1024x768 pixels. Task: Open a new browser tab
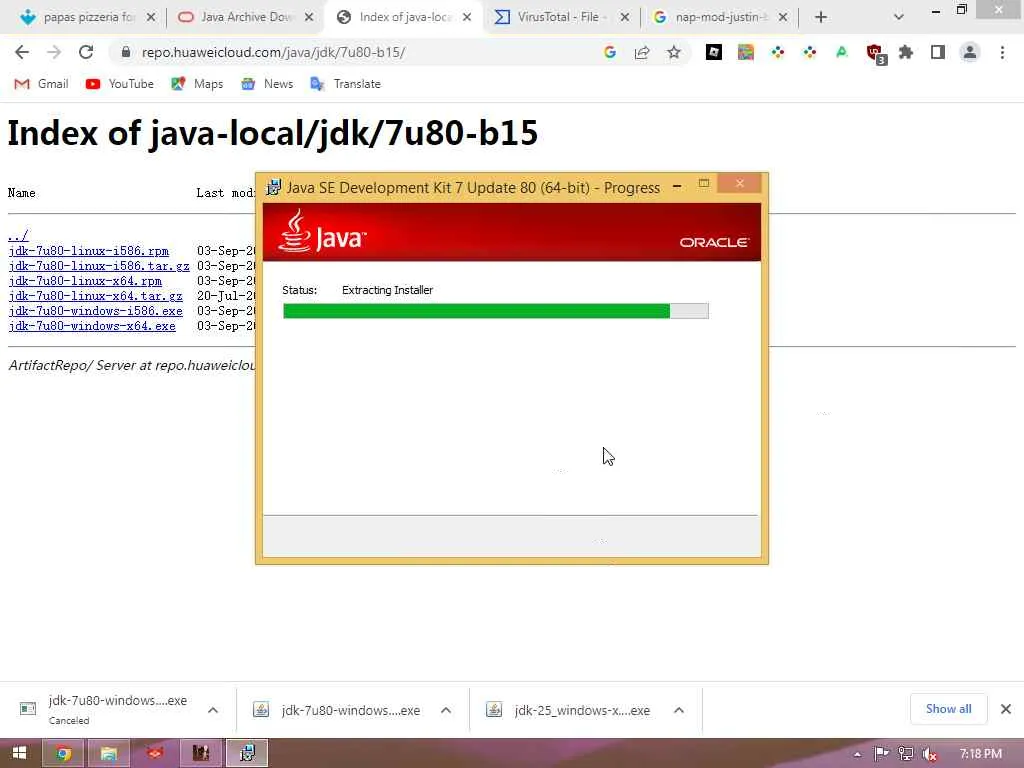821,17
